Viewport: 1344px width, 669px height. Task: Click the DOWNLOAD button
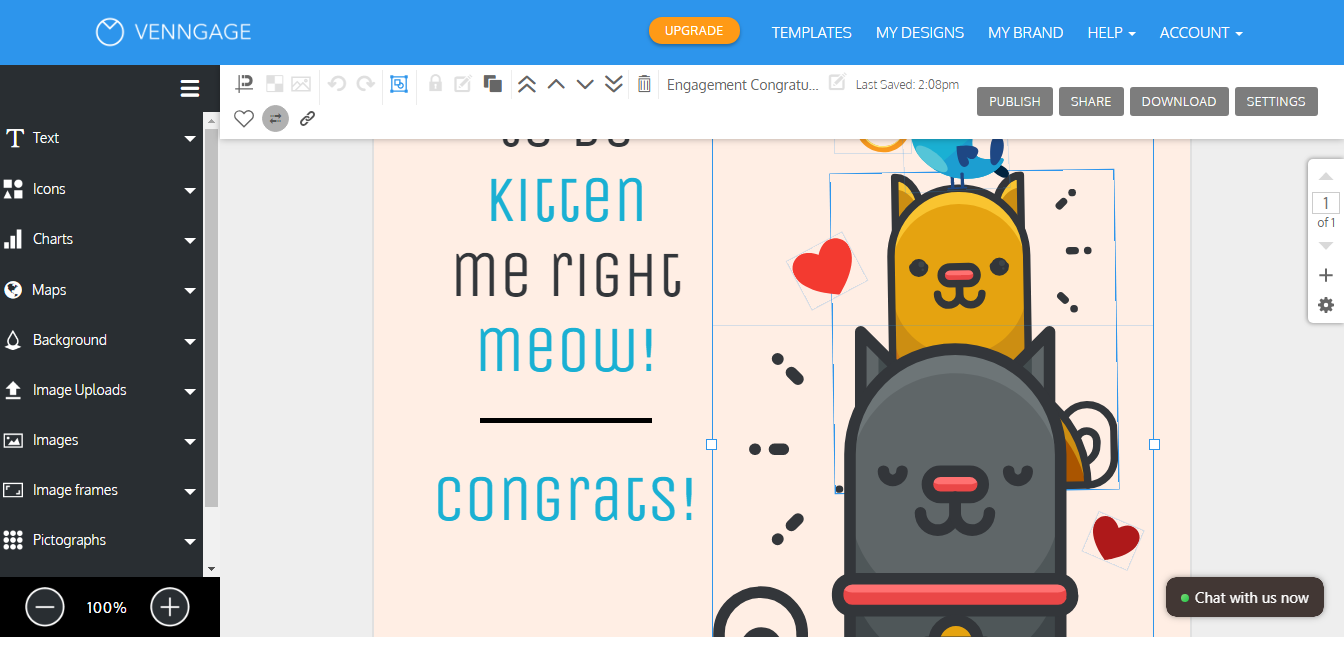(1179, 101)
